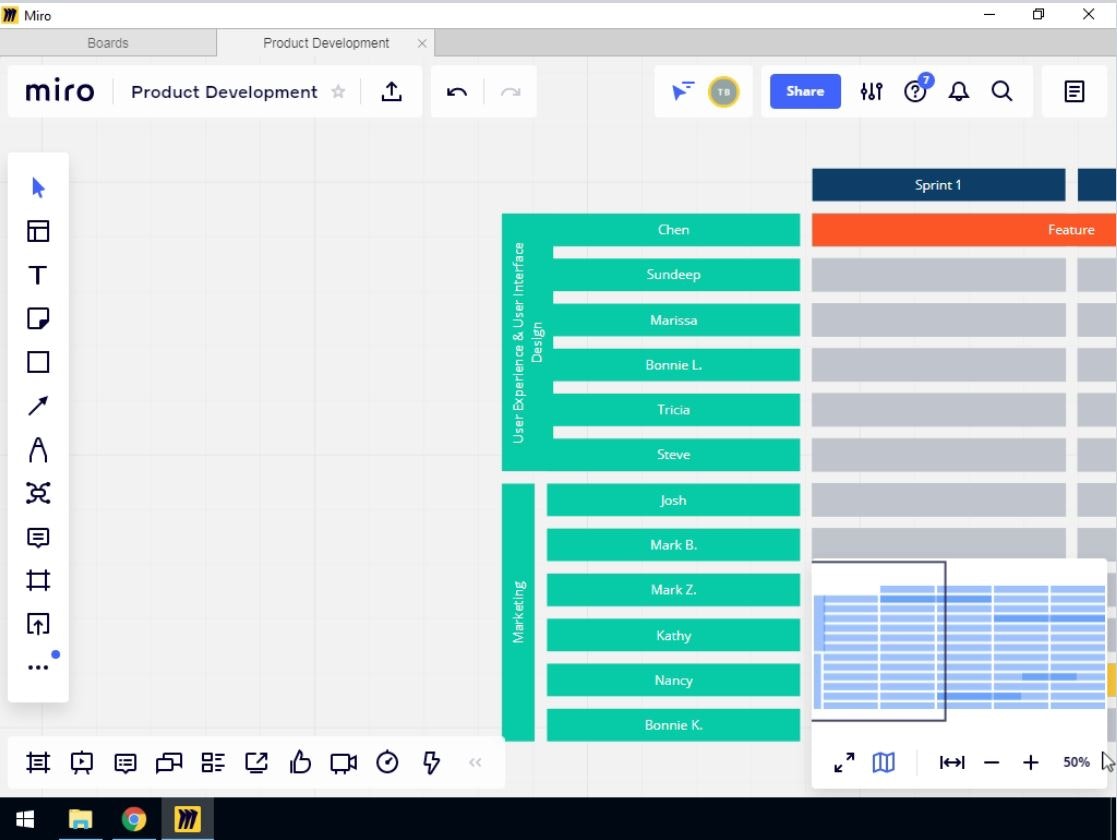Select the Marketing group label

pyautogui.click(x=519, y=612)
